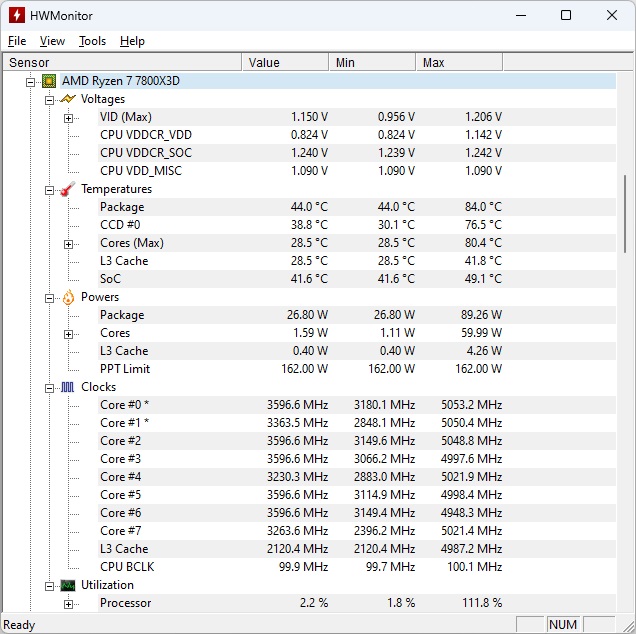The image size is (636, 634).
Task: Open the View menu
Action: [x=52, y=41]
